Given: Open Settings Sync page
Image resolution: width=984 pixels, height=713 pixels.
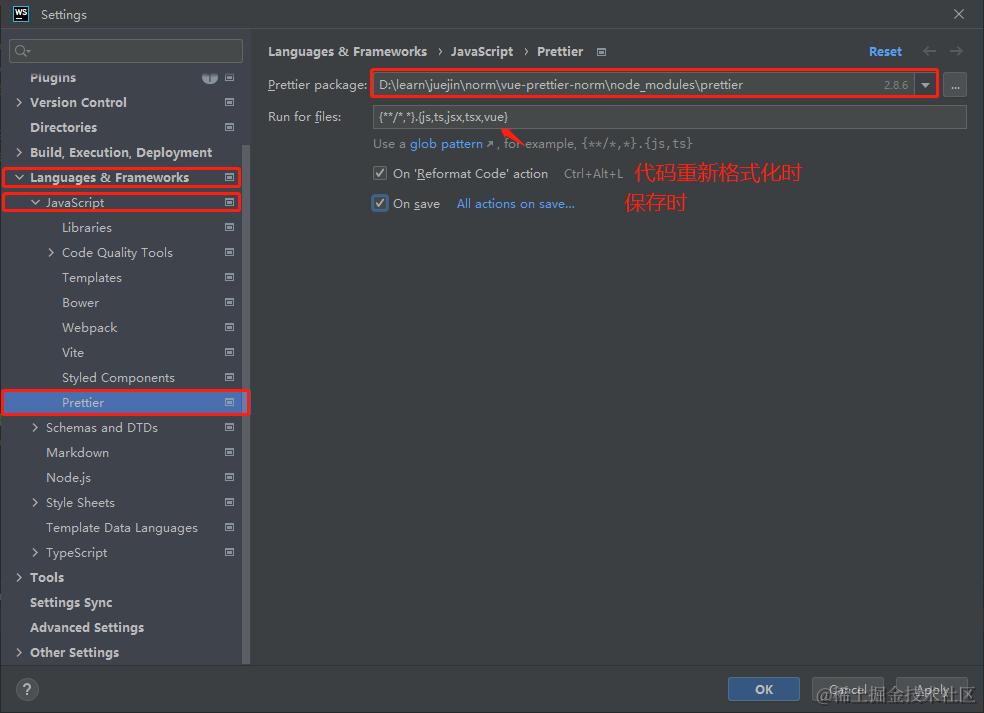Looking at the screenshot, I should click(71, 603).
